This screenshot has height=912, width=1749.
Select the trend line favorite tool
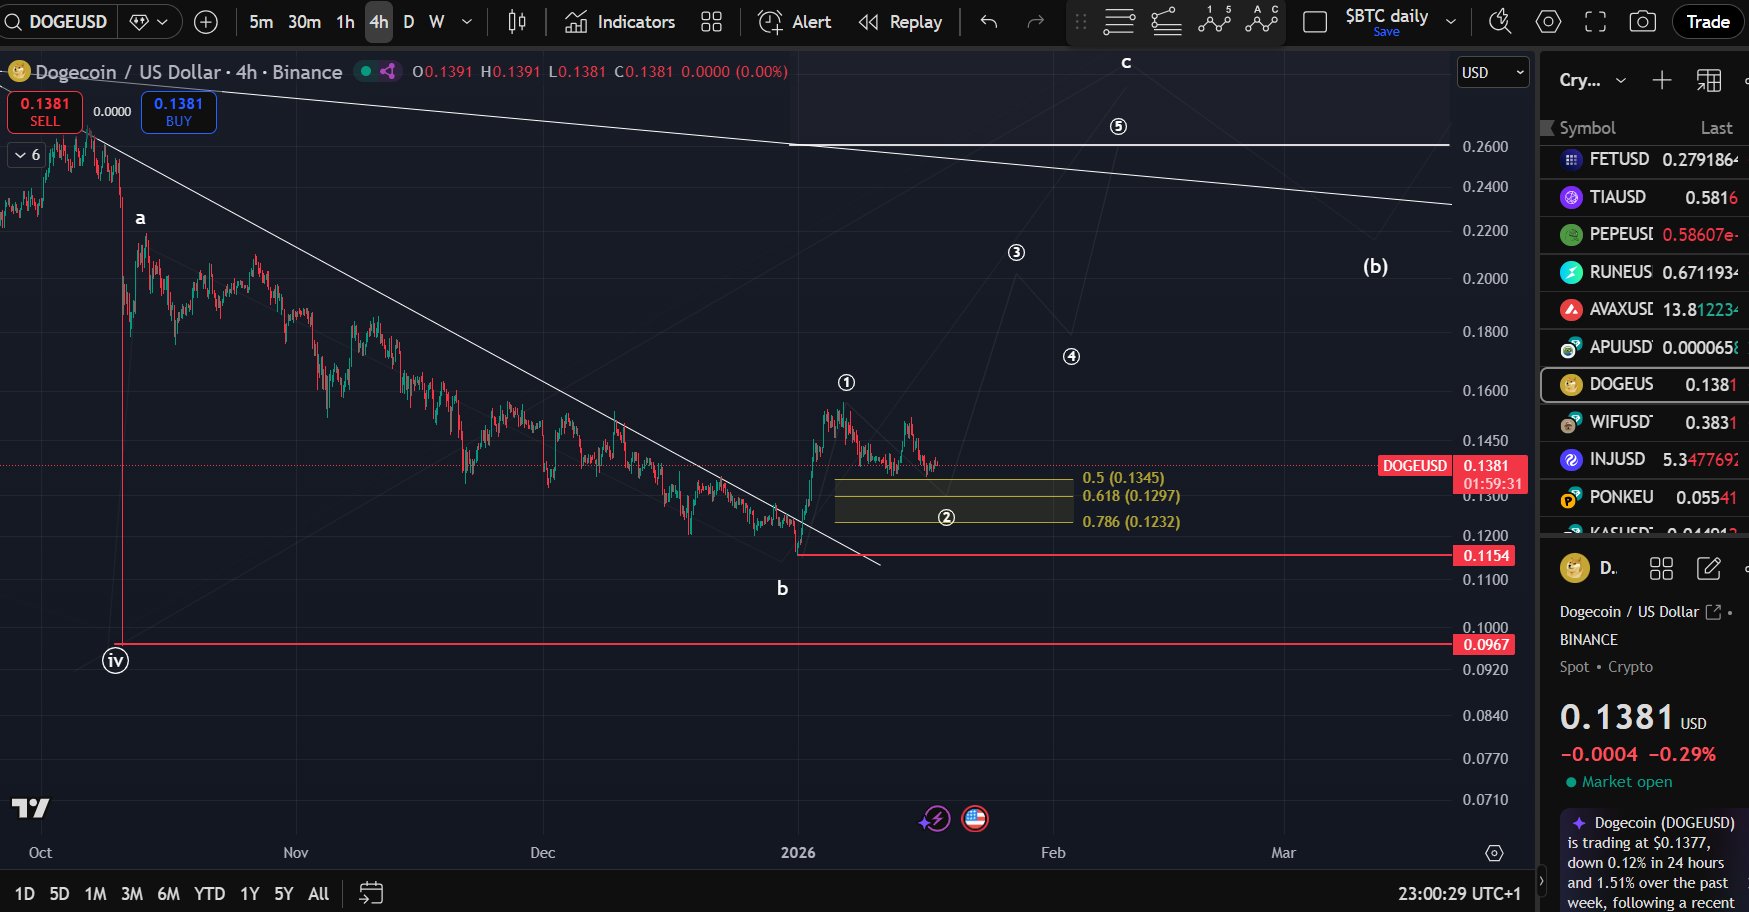click(x=1166, y=22)
